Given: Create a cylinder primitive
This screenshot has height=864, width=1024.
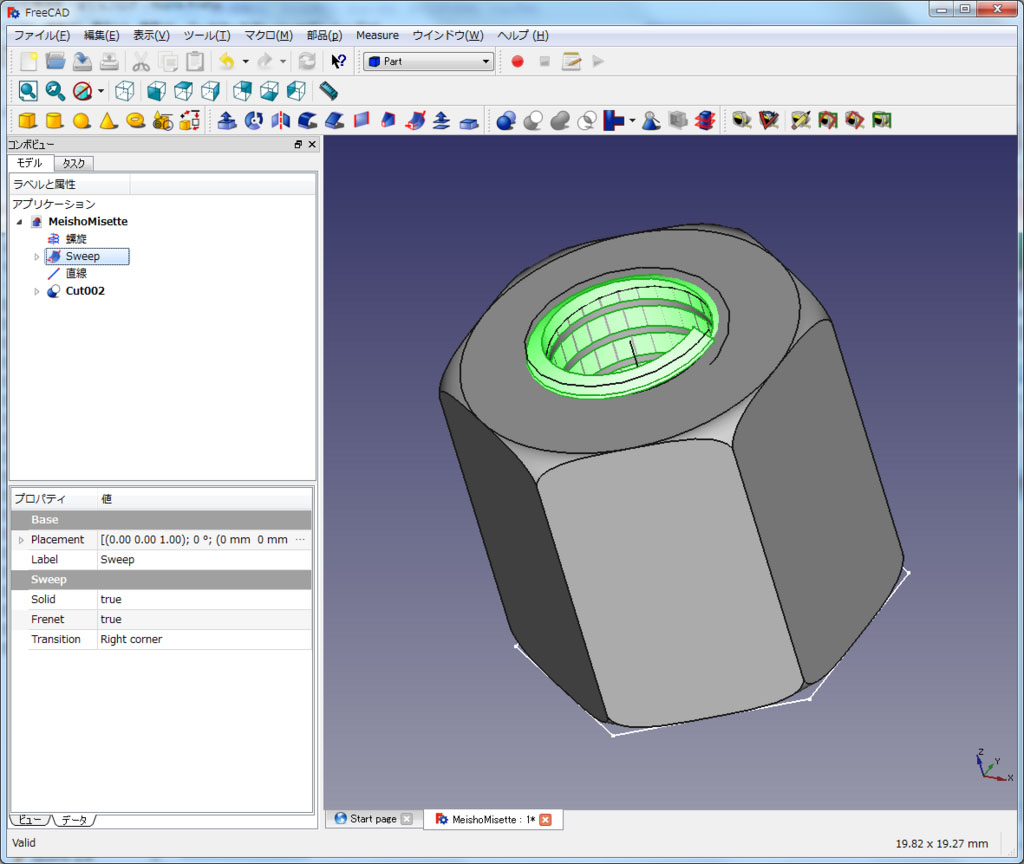Looking at the screenshot, I should (x=55, y=120).
